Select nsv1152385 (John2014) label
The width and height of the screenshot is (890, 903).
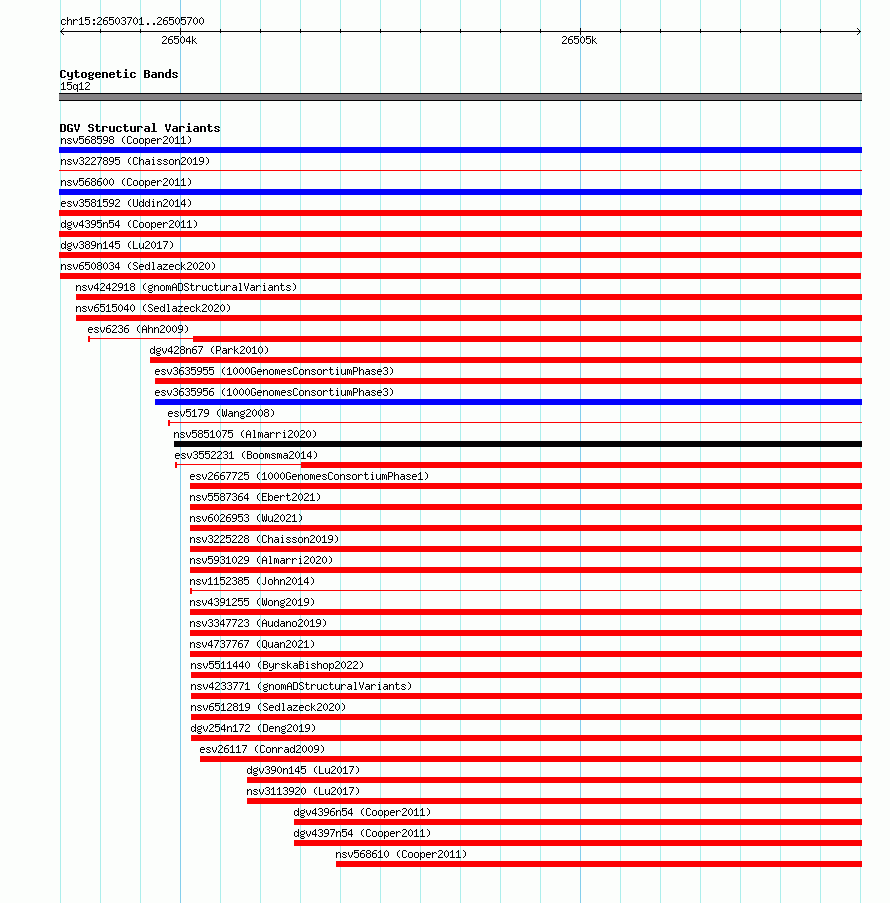(252, 582)
